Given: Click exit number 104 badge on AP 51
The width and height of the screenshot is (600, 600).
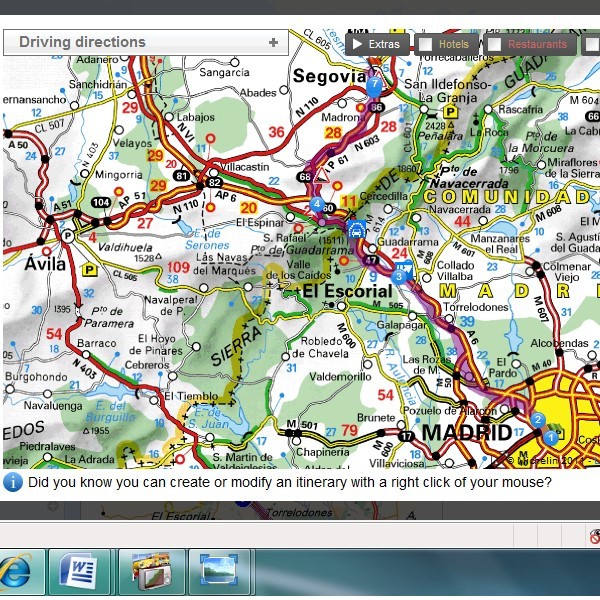Looking at the screenshot, I should tap(101, 202).
